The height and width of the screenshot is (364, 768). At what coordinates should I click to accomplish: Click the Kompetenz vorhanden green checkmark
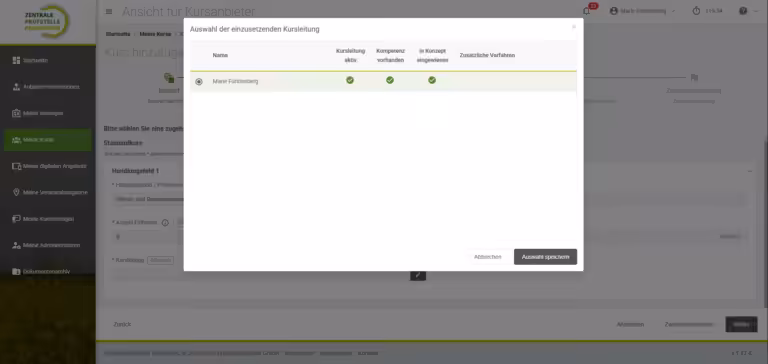coord(390,80)
